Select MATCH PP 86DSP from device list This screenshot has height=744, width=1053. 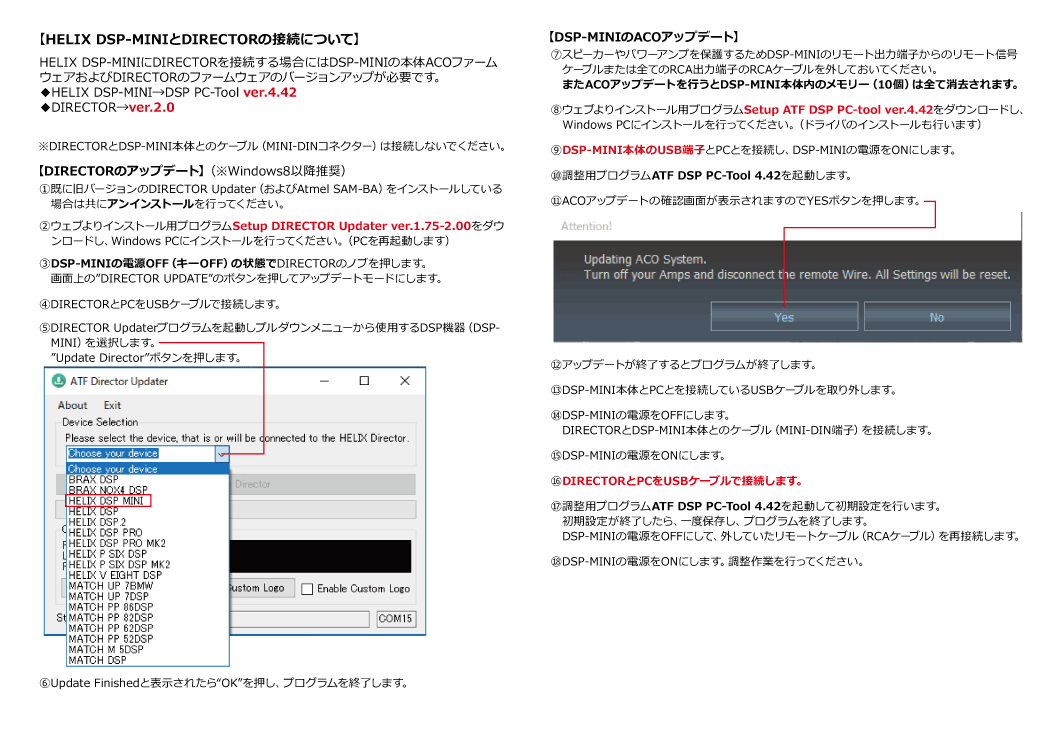148,607
